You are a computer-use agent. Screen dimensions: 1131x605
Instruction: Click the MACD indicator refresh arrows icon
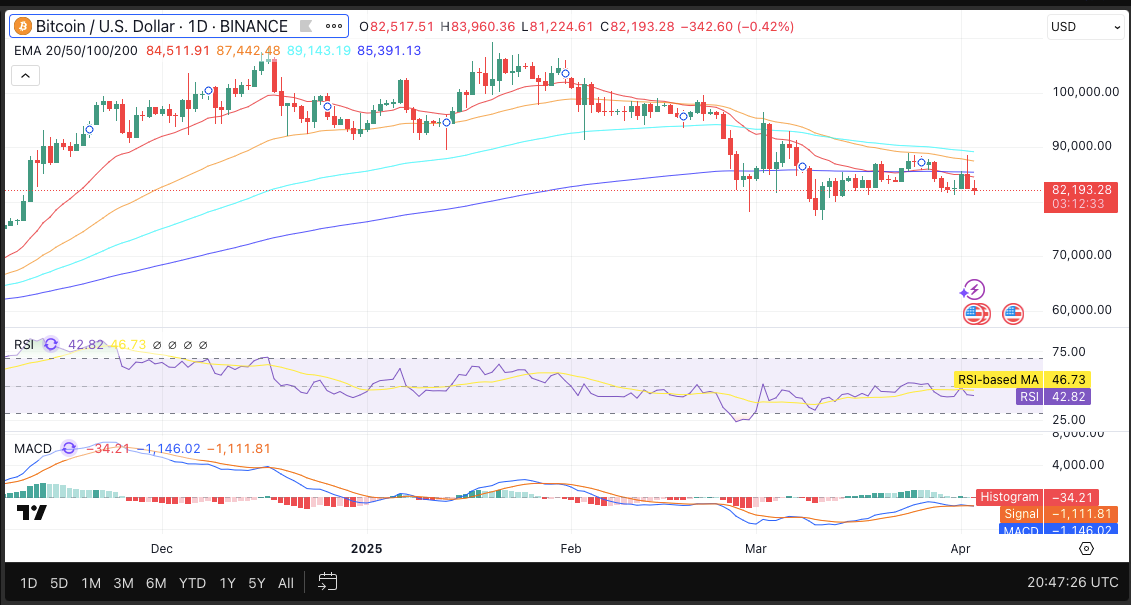click(x=69, y=449)
